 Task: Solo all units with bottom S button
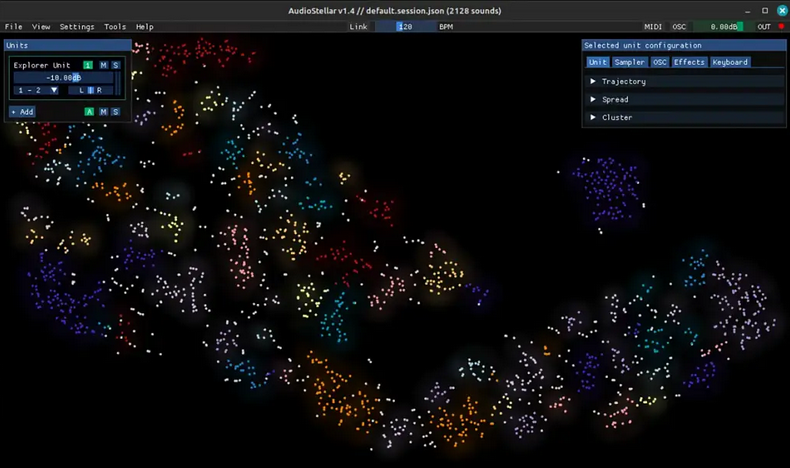[x=115, y=112]
